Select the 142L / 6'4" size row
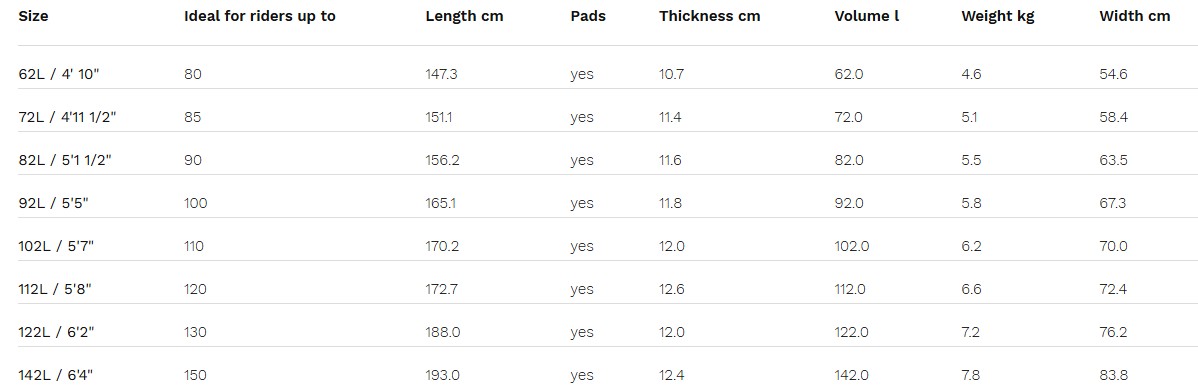 pyautogui.click(x=599, y=375)
